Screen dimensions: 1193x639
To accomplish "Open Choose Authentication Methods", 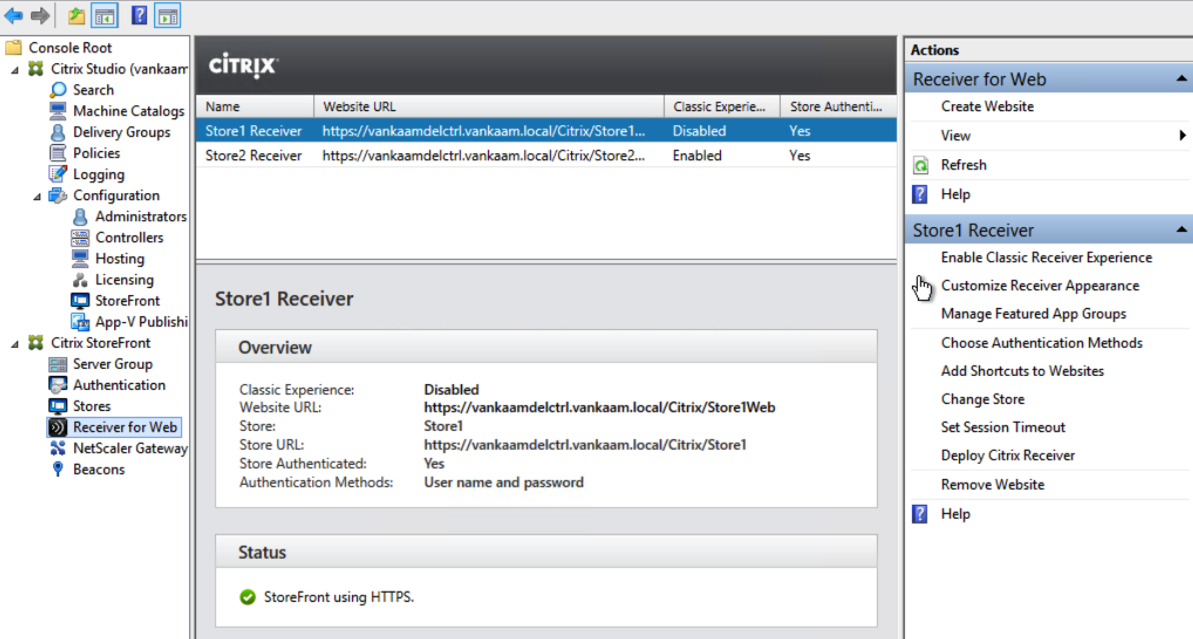I will [1042, 343].
